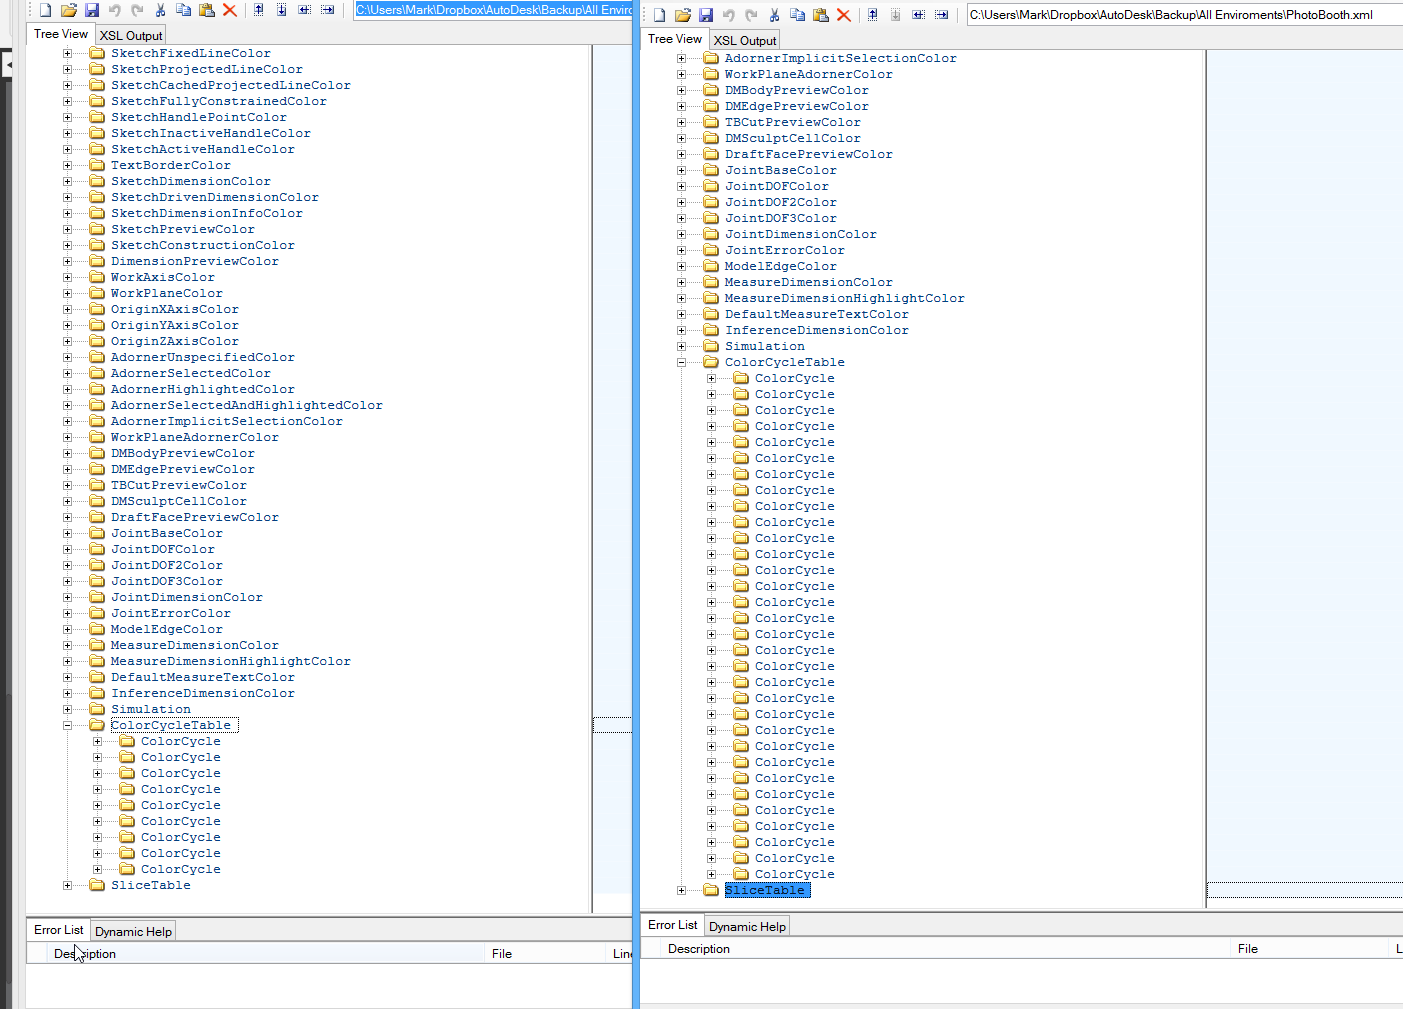Select WorkPlaneColor tree item
This screenshot has height=1009, width=1403.
166,293
